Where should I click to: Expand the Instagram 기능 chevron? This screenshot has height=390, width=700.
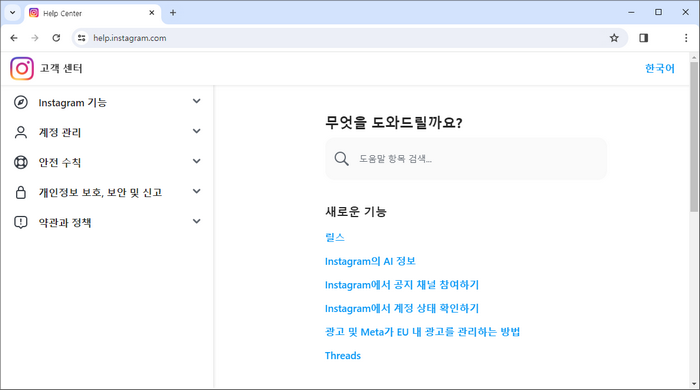point(196,101)
